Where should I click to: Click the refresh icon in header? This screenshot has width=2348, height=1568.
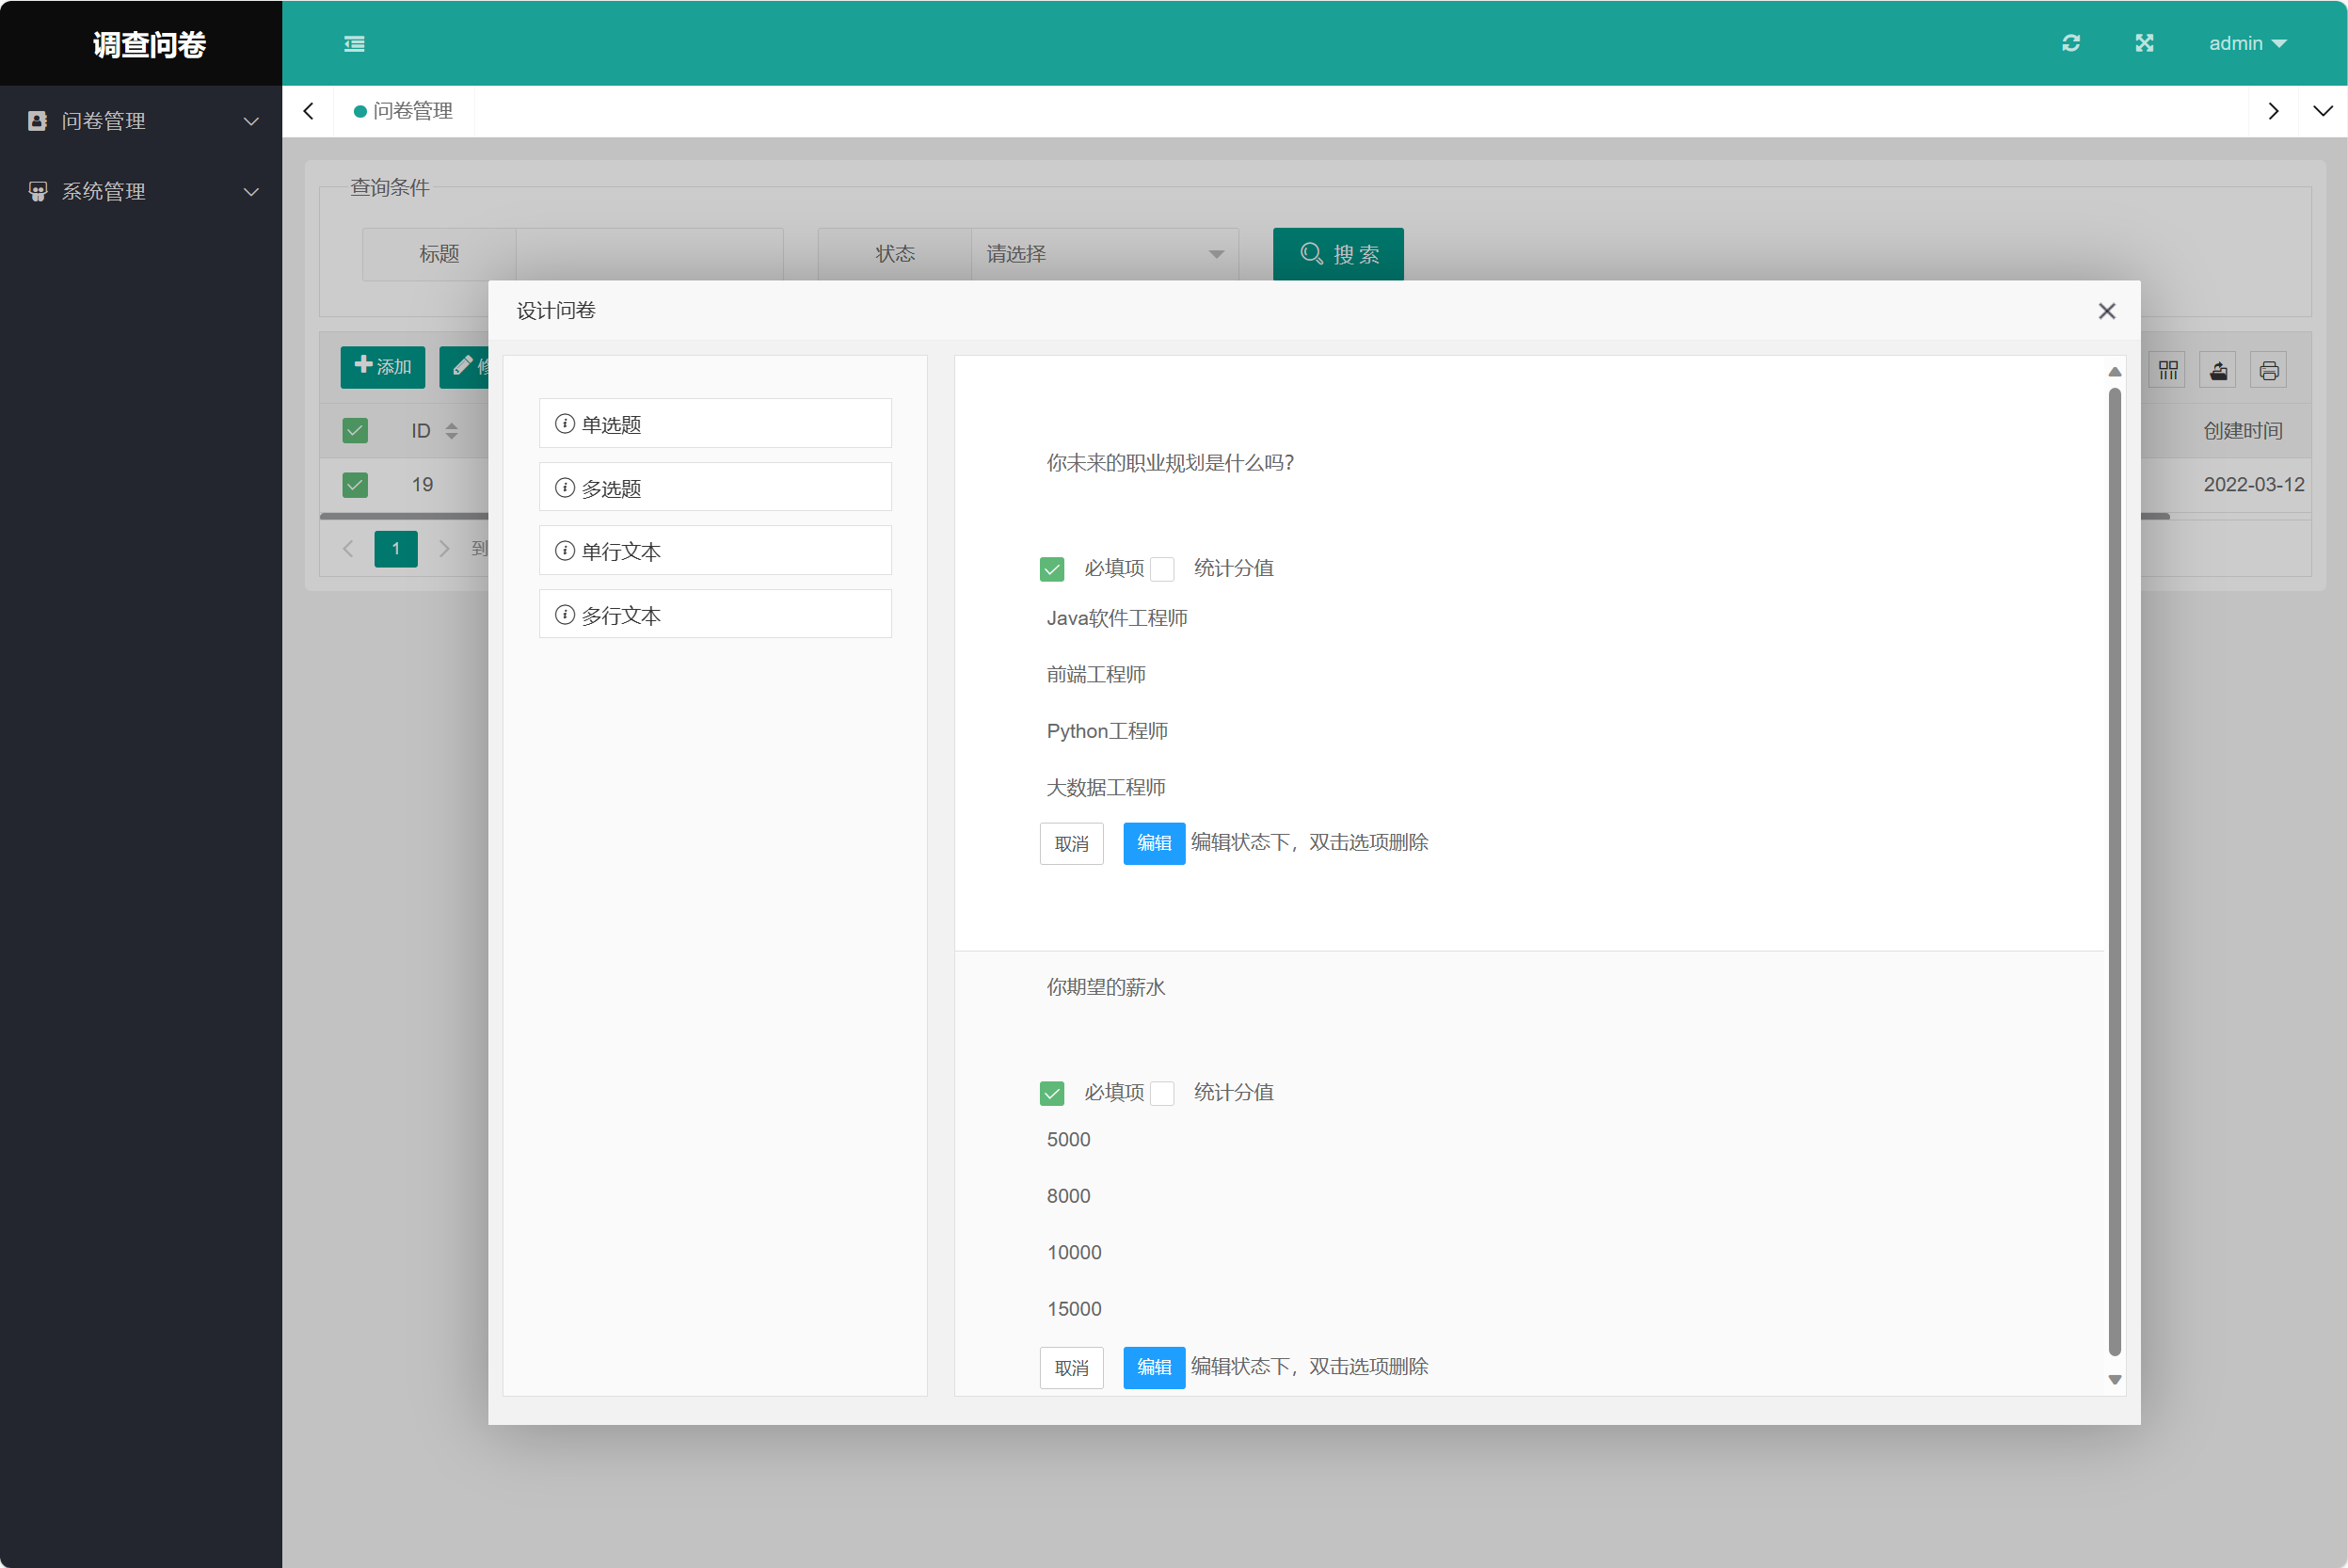click(2071, 43)
